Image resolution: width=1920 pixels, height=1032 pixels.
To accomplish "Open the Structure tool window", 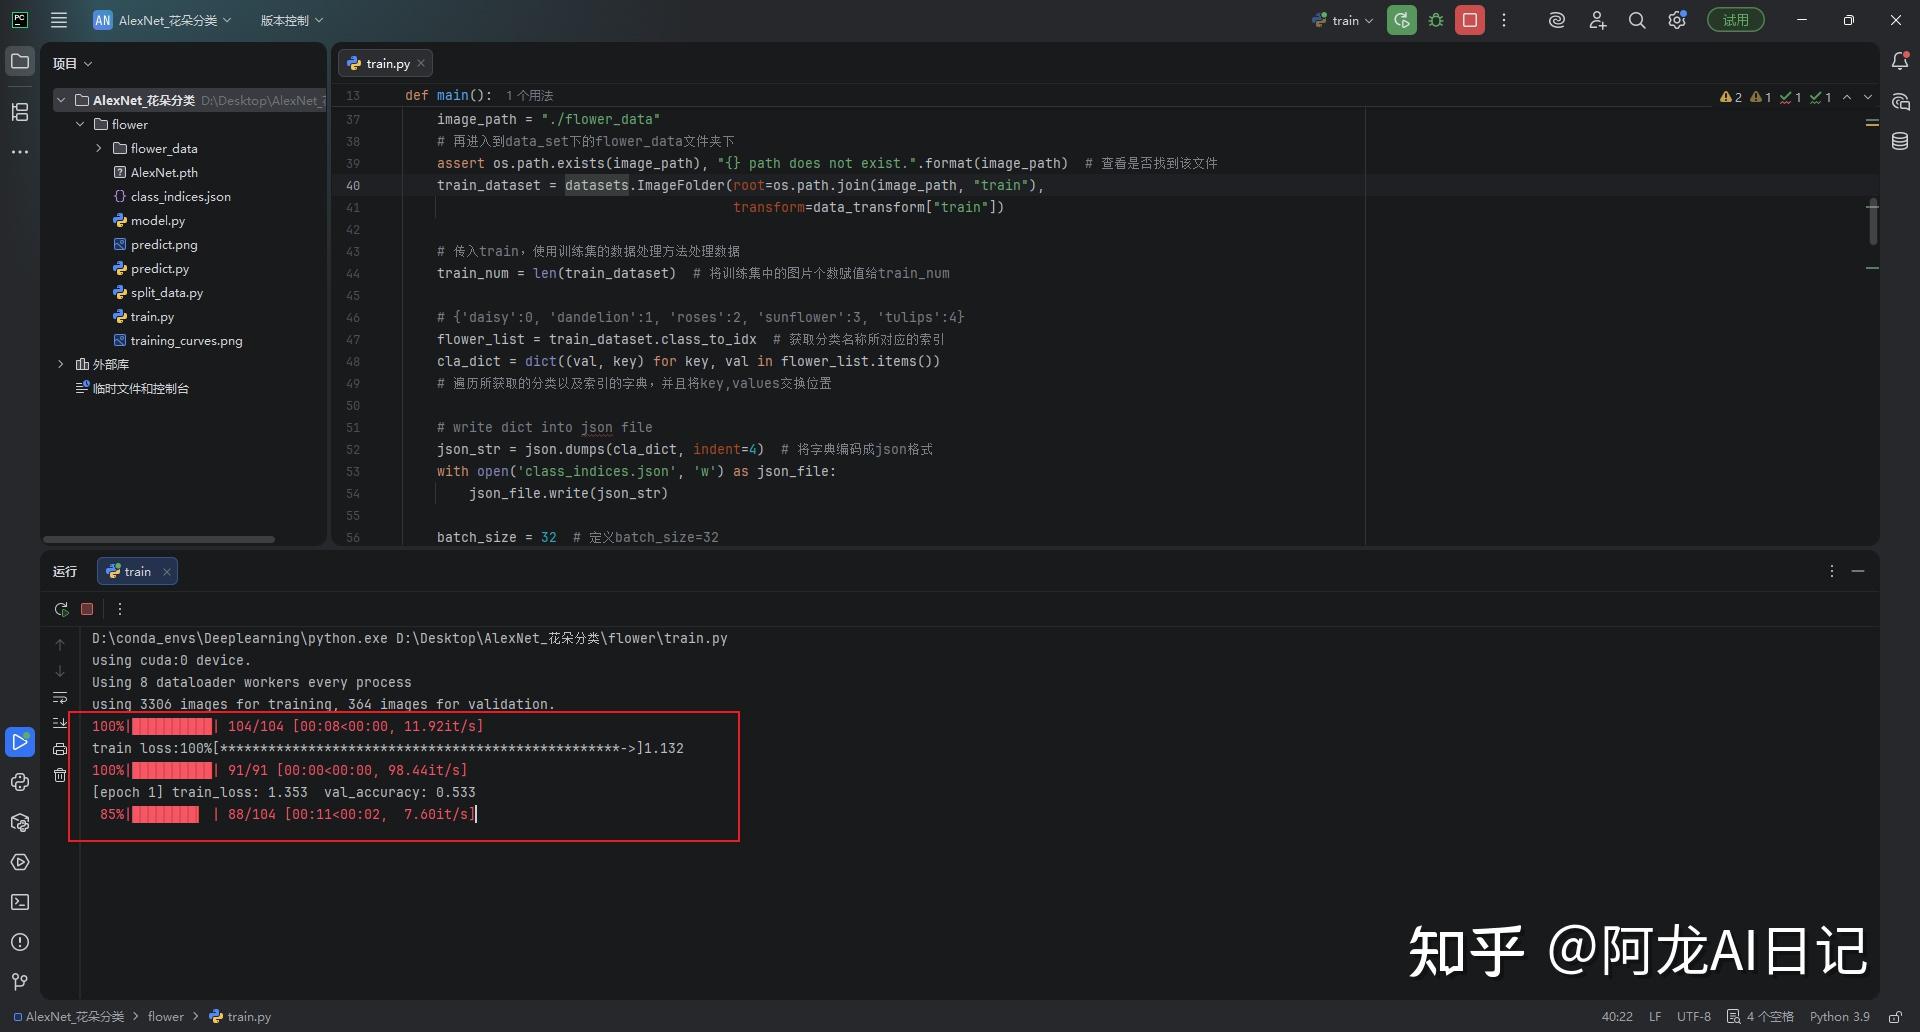I will (20, 112).
